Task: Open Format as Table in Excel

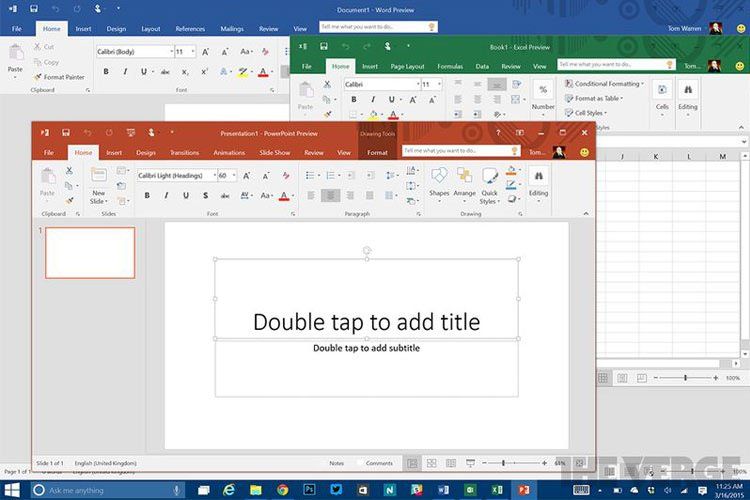Action: (x=594, y=98)
